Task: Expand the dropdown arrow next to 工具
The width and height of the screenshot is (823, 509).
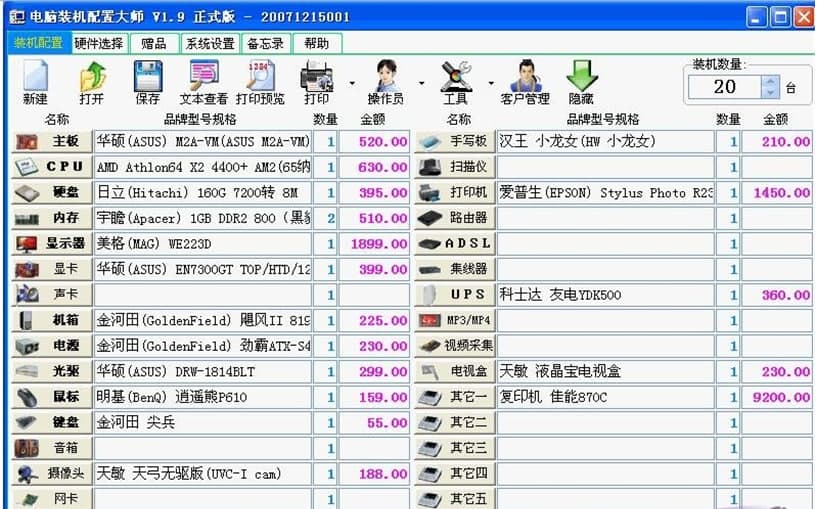Action: (491, 83)
